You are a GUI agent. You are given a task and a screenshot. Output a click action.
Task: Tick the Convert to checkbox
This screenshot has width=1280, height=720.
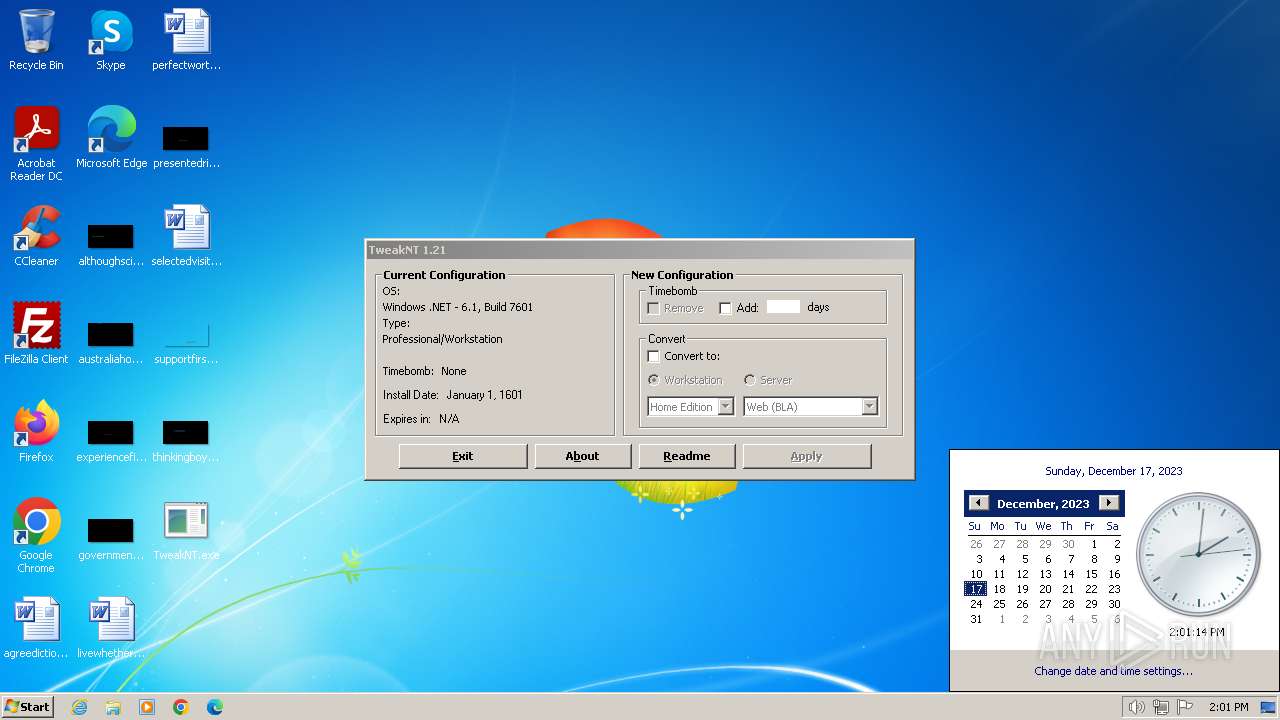(654, 356)
